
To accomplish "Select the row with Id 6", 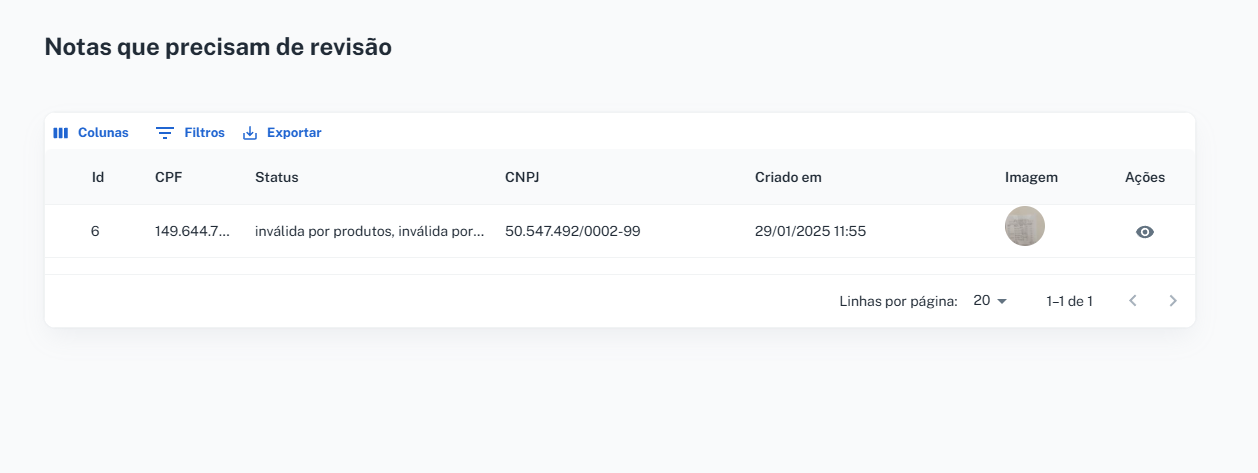I will pos(95,231).
